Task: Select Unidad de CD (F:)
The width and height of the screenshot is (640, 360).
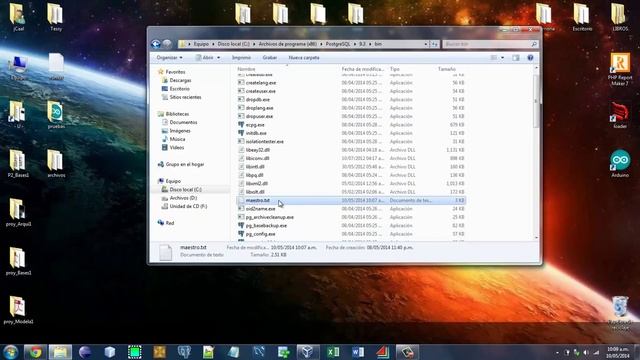Action: [x=188, y=206]
